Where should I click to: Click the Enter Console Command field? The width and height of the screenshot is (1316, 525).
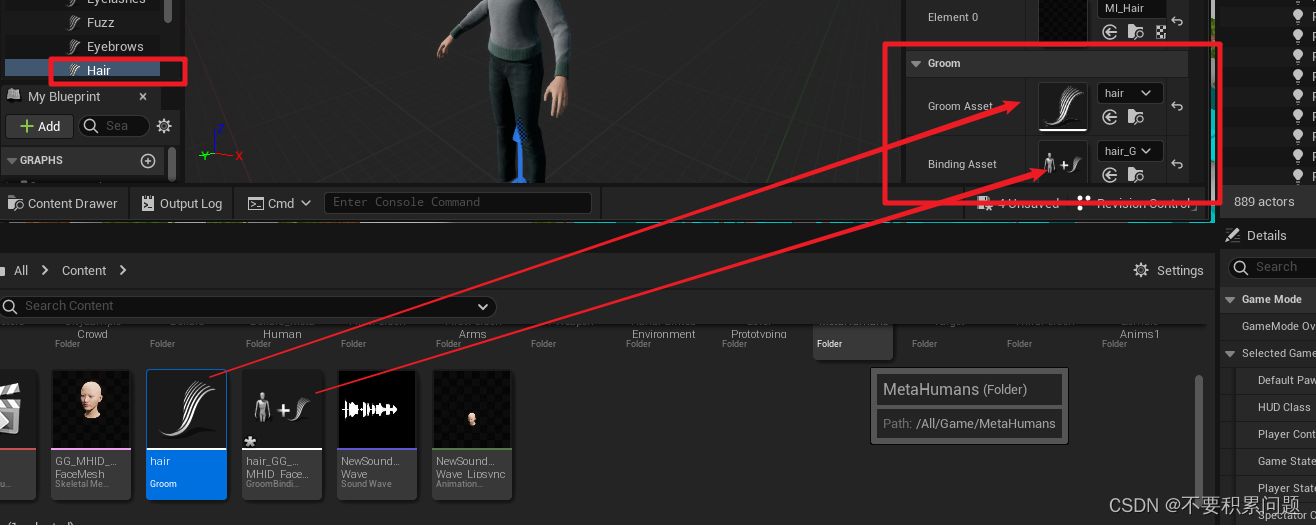click(x=458, y=202)
